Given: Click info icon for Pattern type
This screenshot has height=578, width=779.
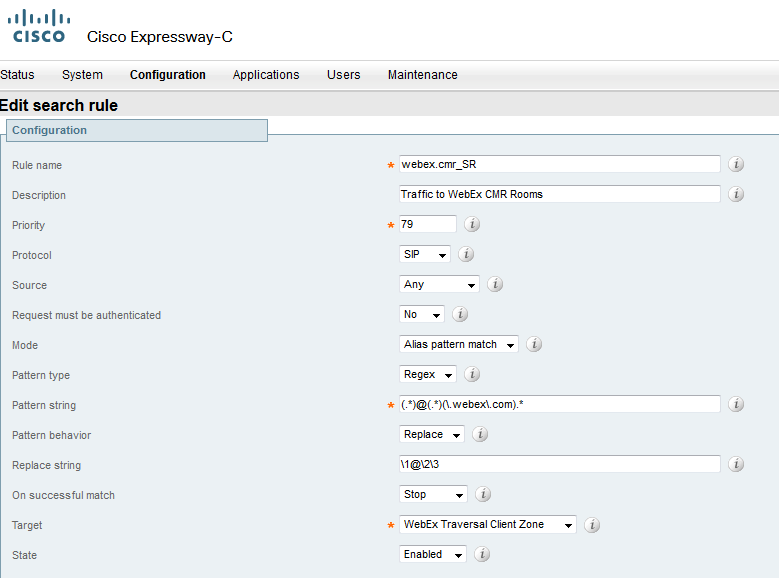Looking at the screenshot, I should pyautogui.click(x=472, y=374).
